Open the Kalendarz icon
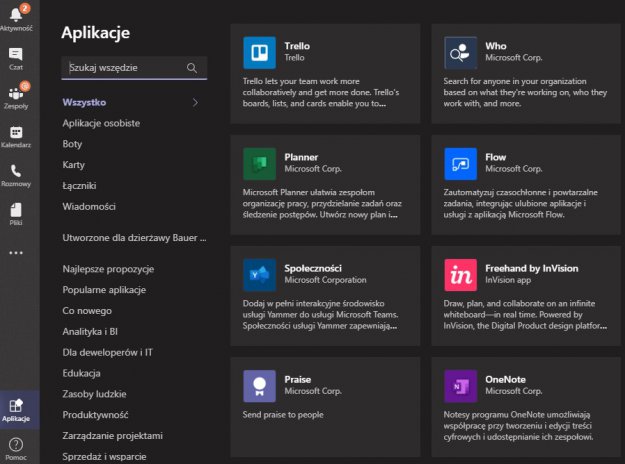The width and height of the screenshot is (625, 464). click(16, 133)
